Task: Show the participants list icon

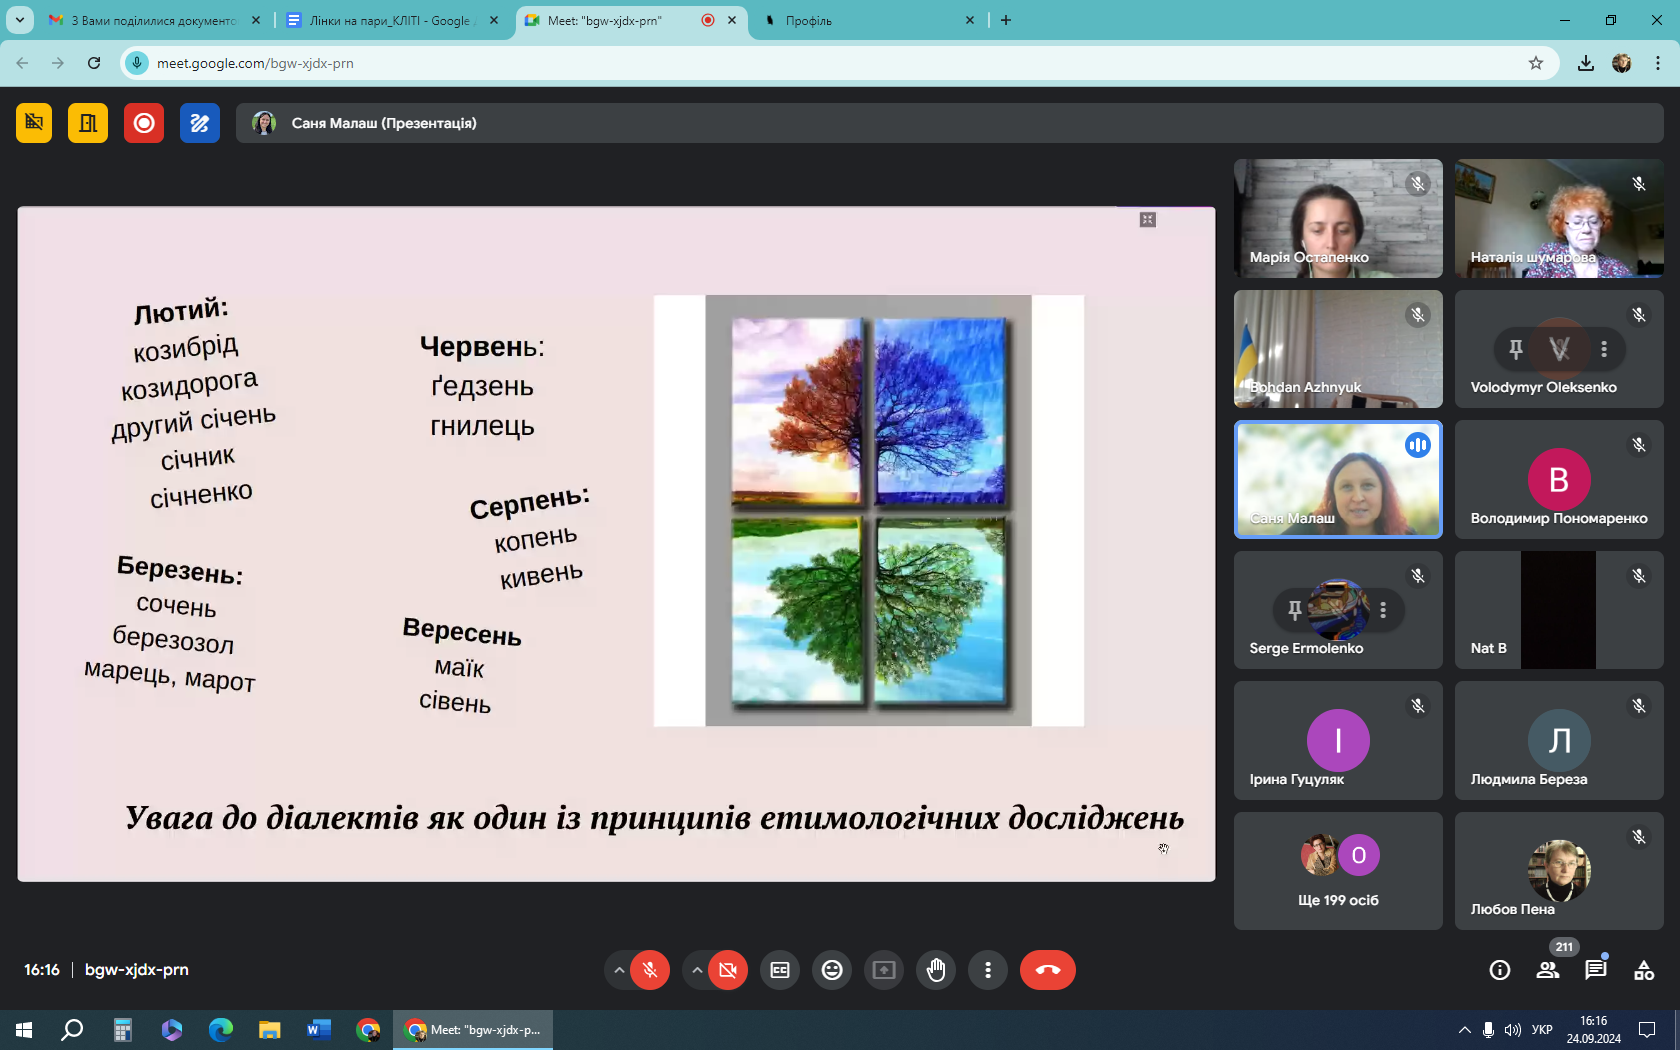Action: [x=1548, y=970]
